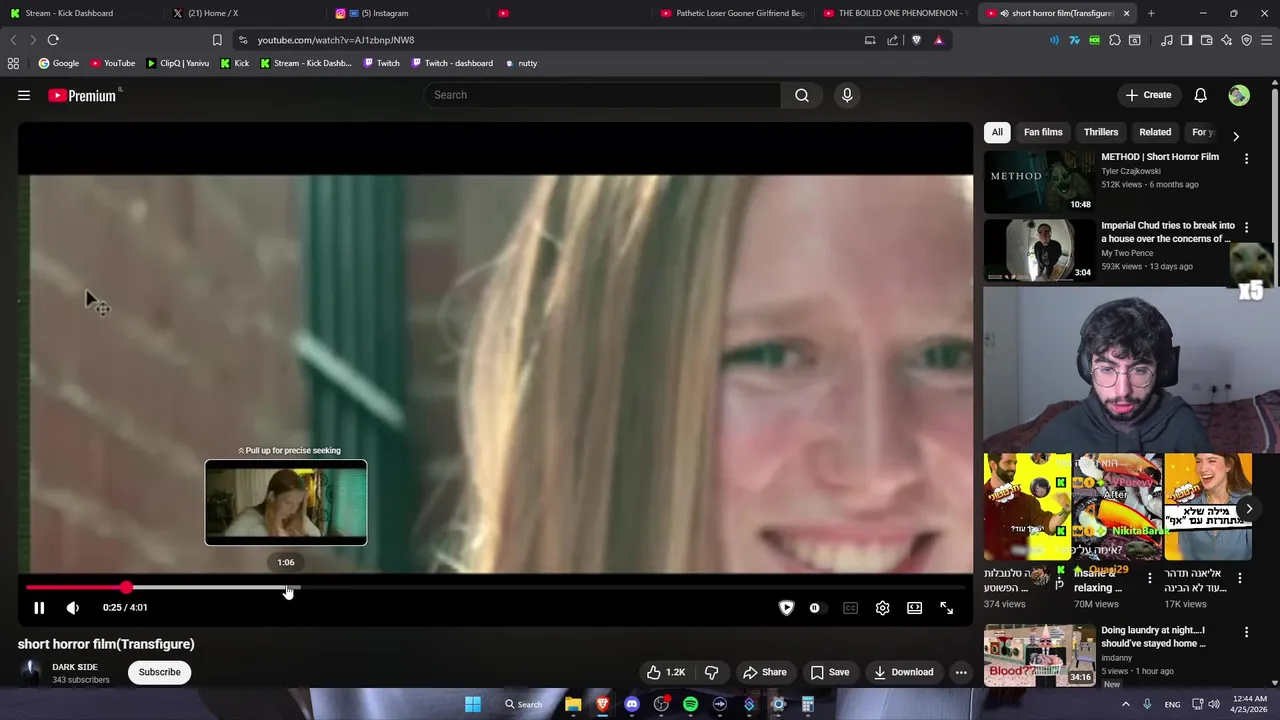The height and width of the screenshot is (720, 1280).
Task: Open METHOD Short Horror Film thumbnail
Action: point(1039,182)
